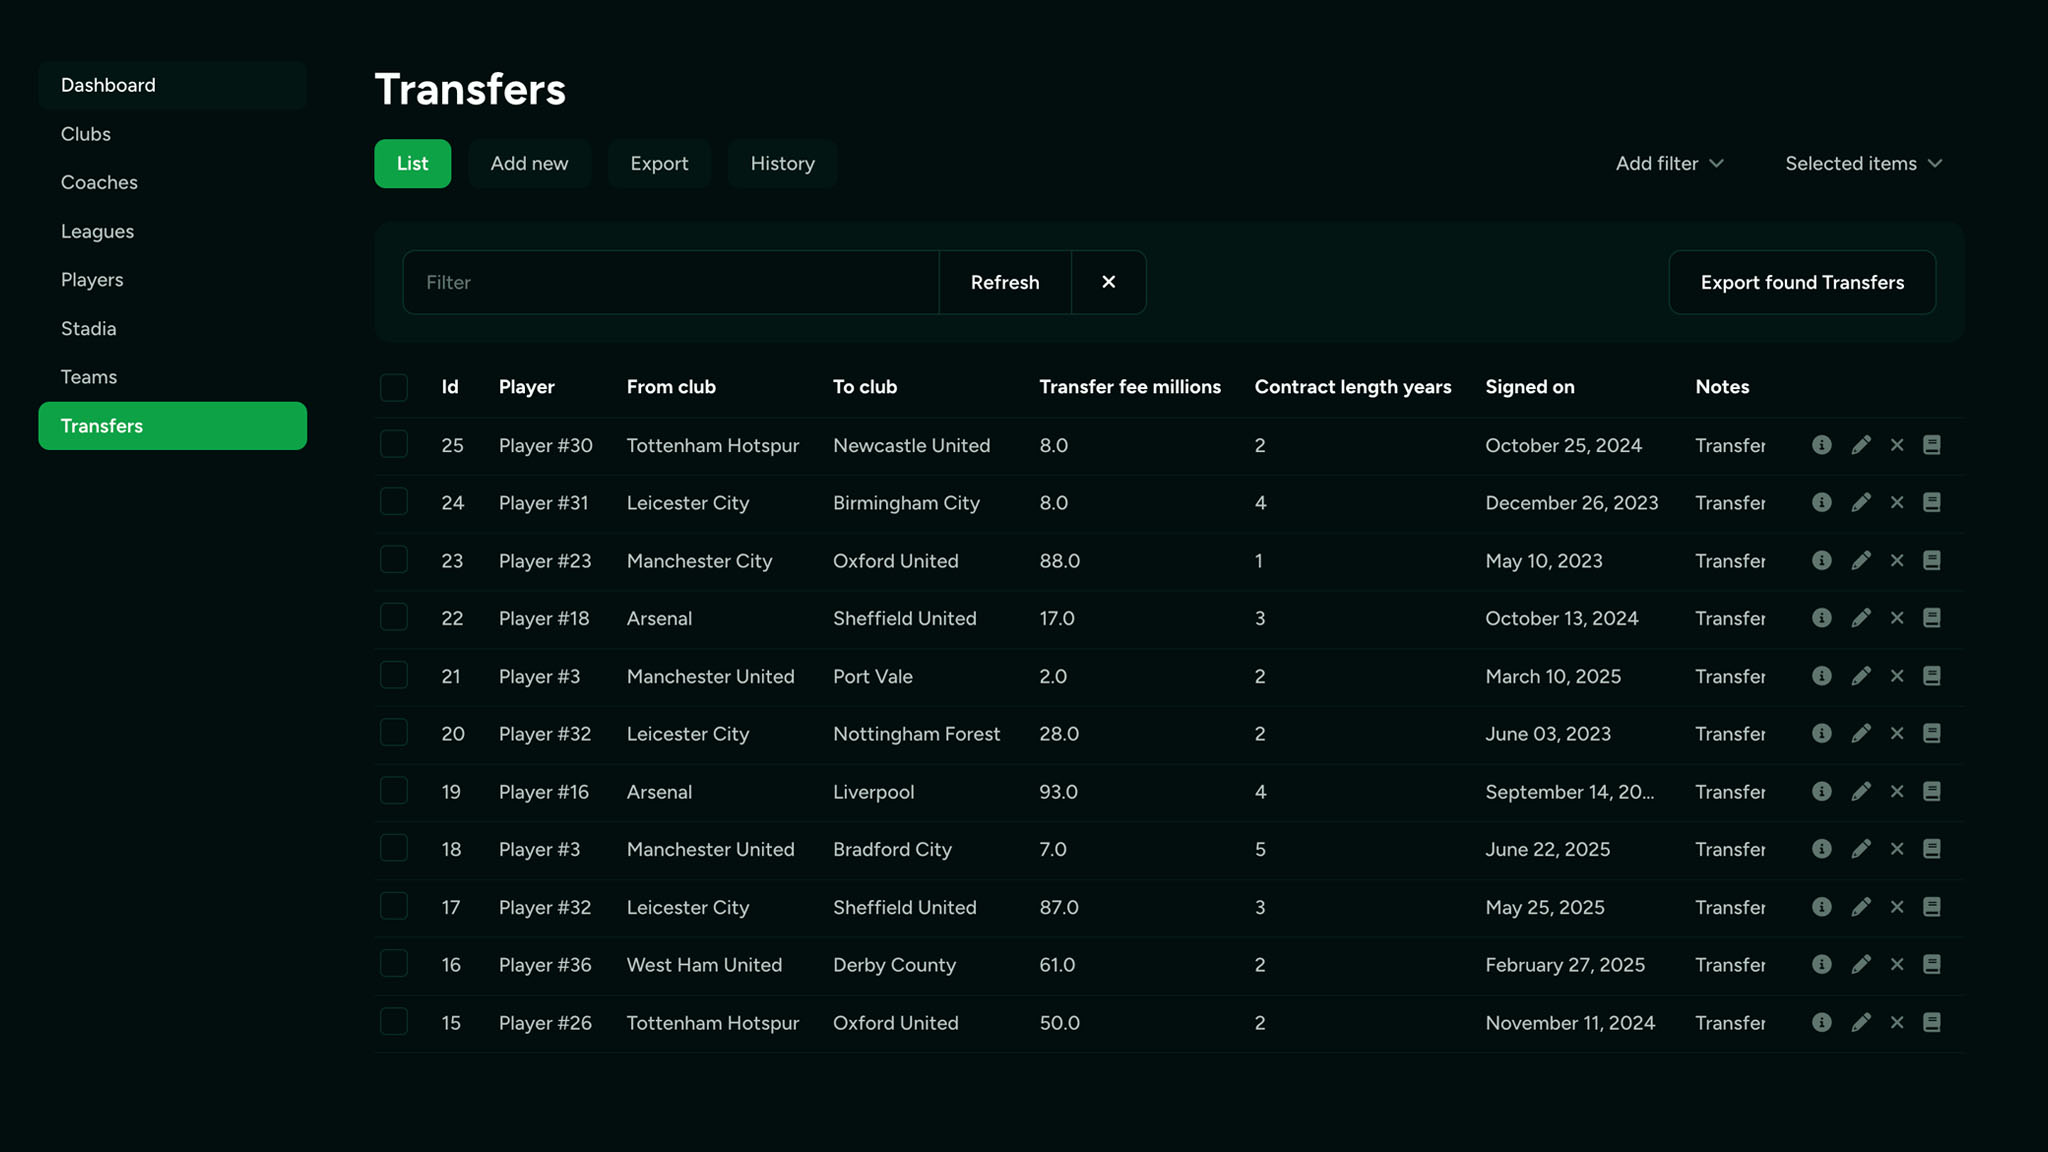This screenshot has height=1152, width=2048.
Task: Delete transfer 23 using the X icon
Action: click(x=1897, y=561)
